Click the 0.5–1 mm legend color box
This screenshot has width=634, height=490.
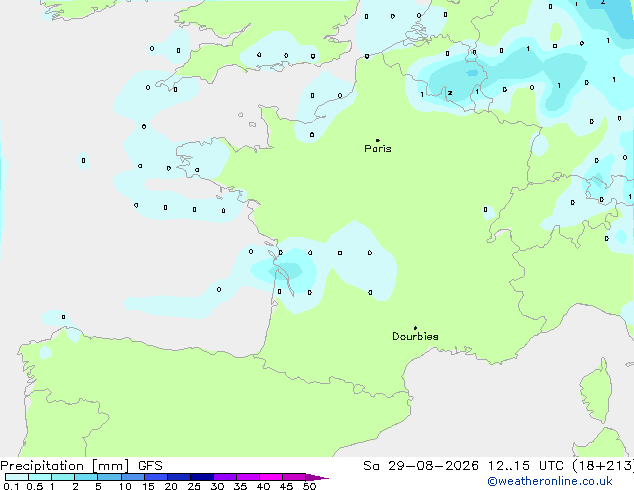[40, 477]
